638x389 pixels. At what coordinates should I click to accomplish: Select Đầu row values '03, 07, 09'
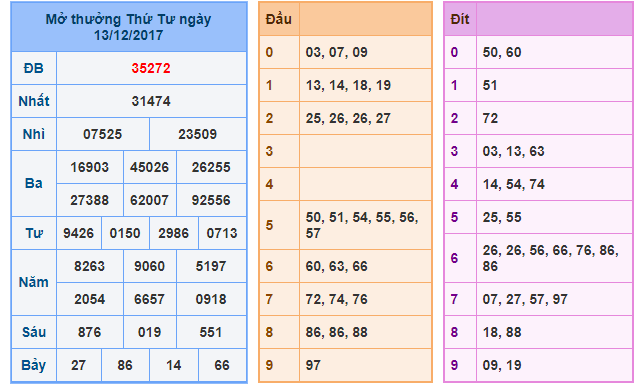[x=337, y=52]
